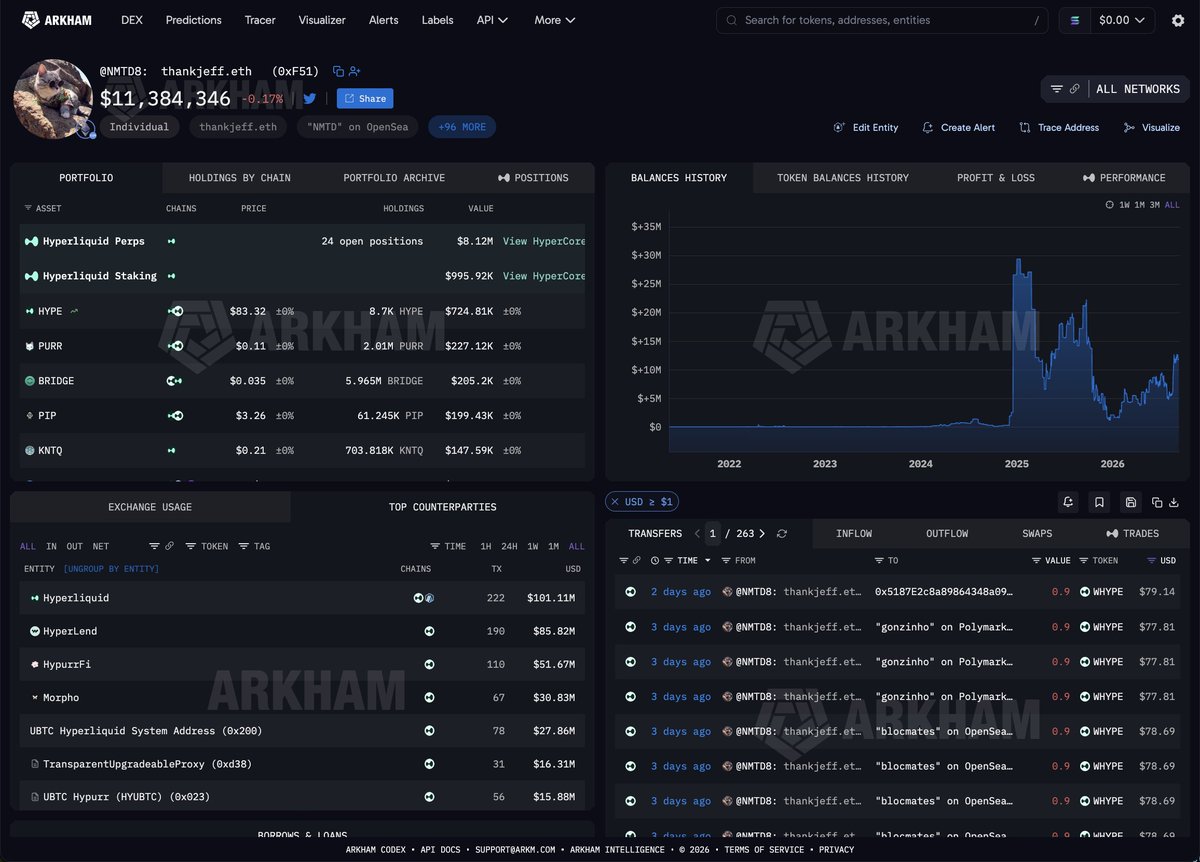This screenshot has width=1200, height=862.
Task: Click Trace Address
Action: (1059, 128)
